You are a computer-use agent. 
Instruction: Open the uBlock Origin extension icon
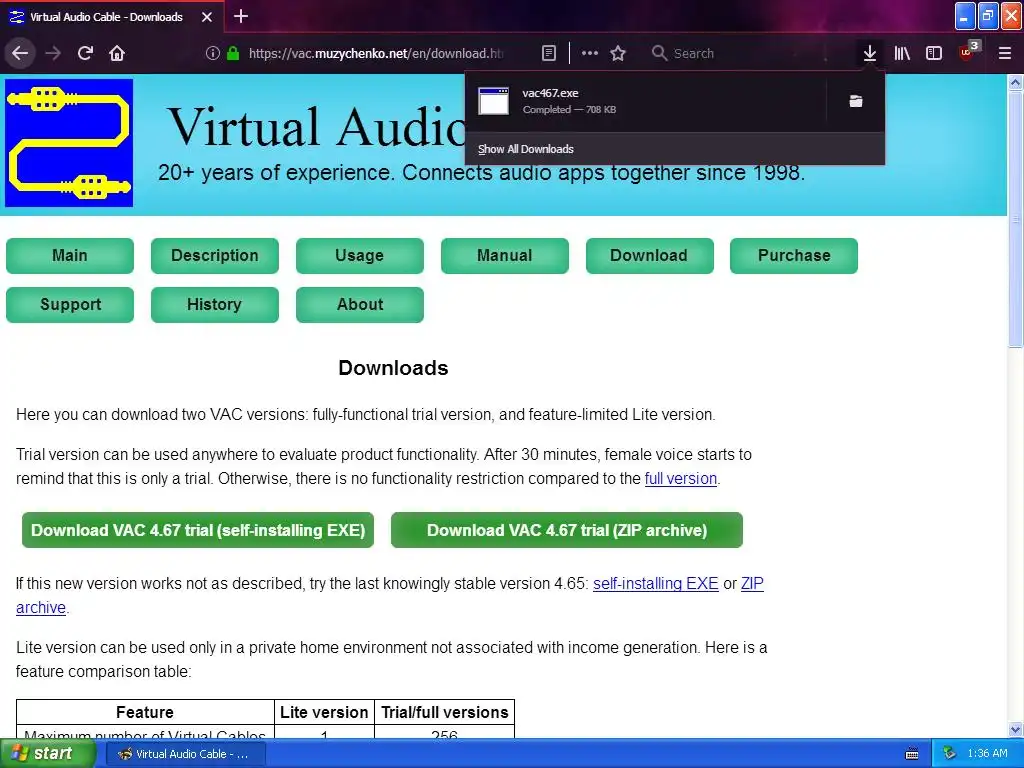click(x=968, y=52)
